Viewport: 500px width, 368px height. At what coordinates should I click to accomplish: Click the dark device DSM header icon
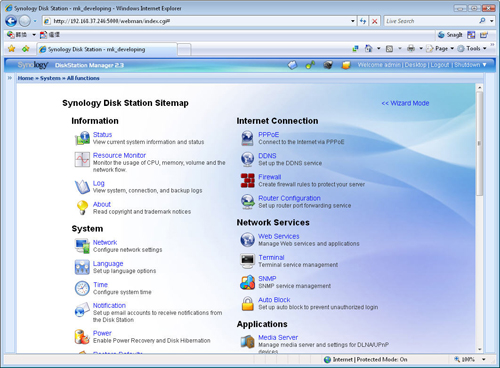[x=328, y=65]
